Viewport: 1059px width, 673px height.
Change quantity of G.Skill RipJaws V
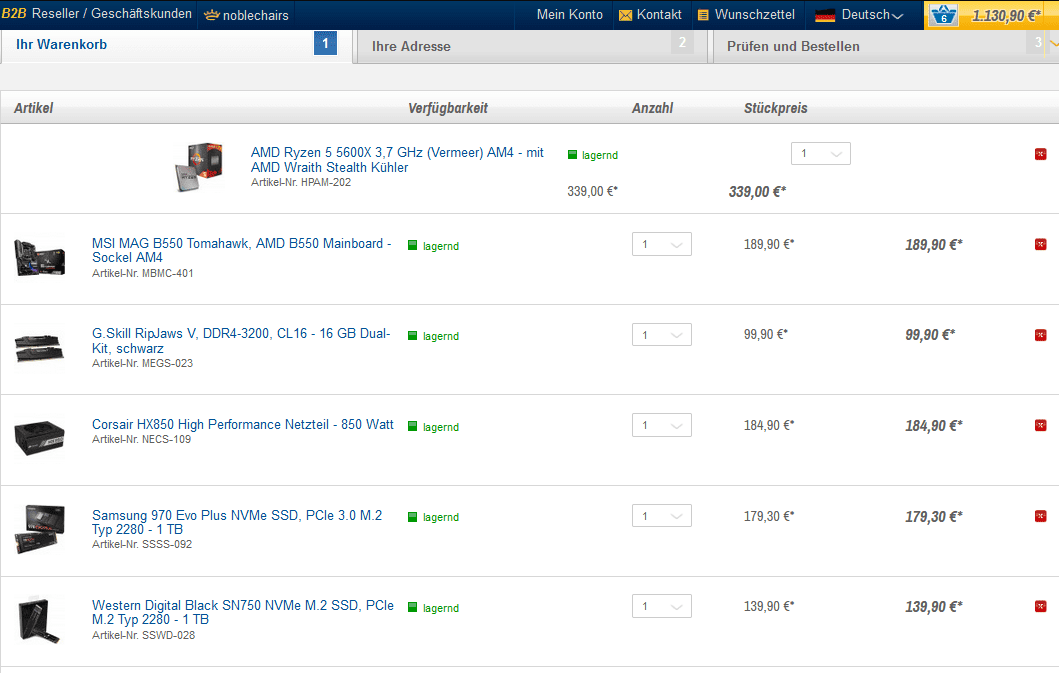[x=662, y=335]
